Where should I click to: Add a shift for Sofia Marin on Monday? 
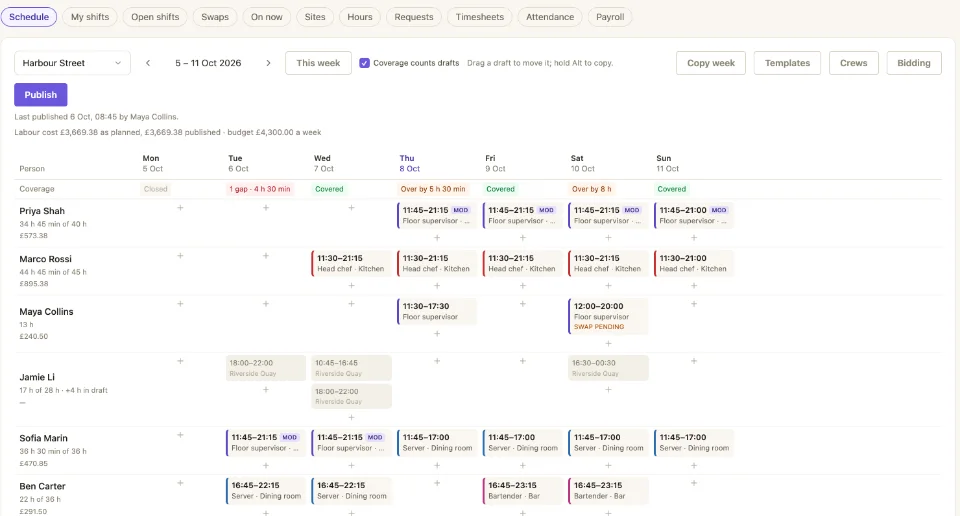180,435
